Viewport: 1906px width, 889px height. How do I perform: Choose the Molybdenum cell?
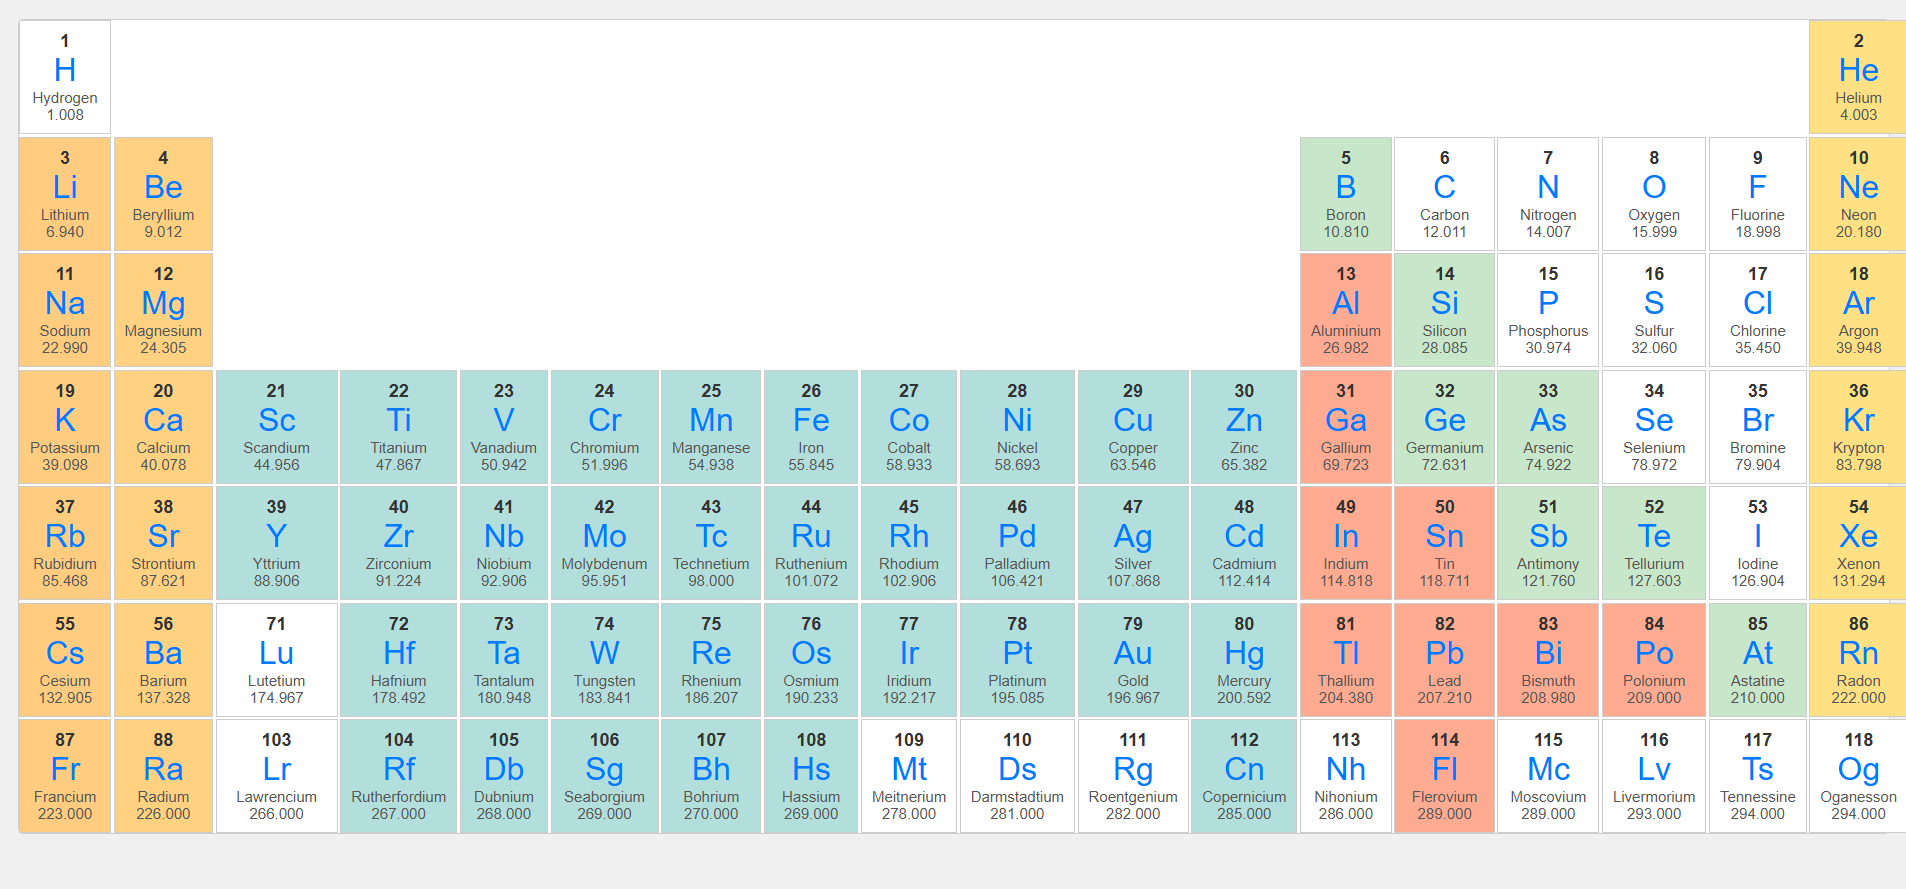click(x=604, y=543)
